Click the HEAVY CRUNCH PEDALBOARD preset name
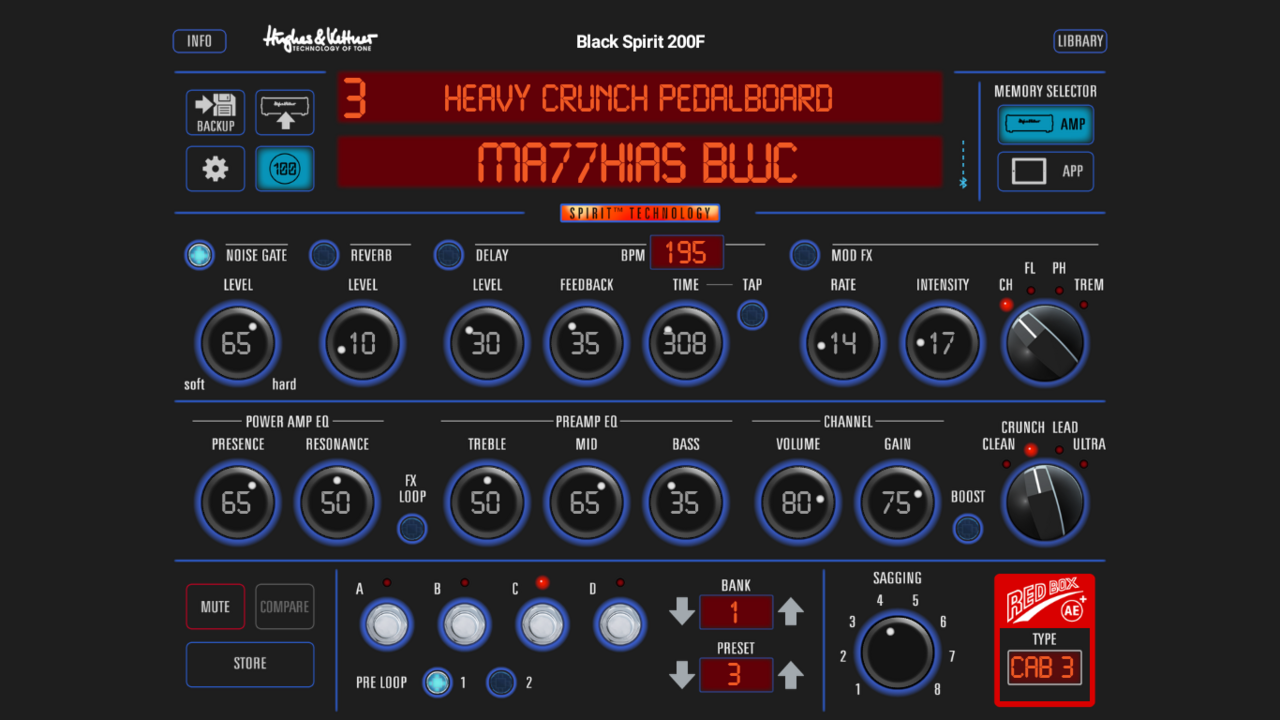Image resolution: width=1280 pixels, height=720 pixels. point(639,99)
